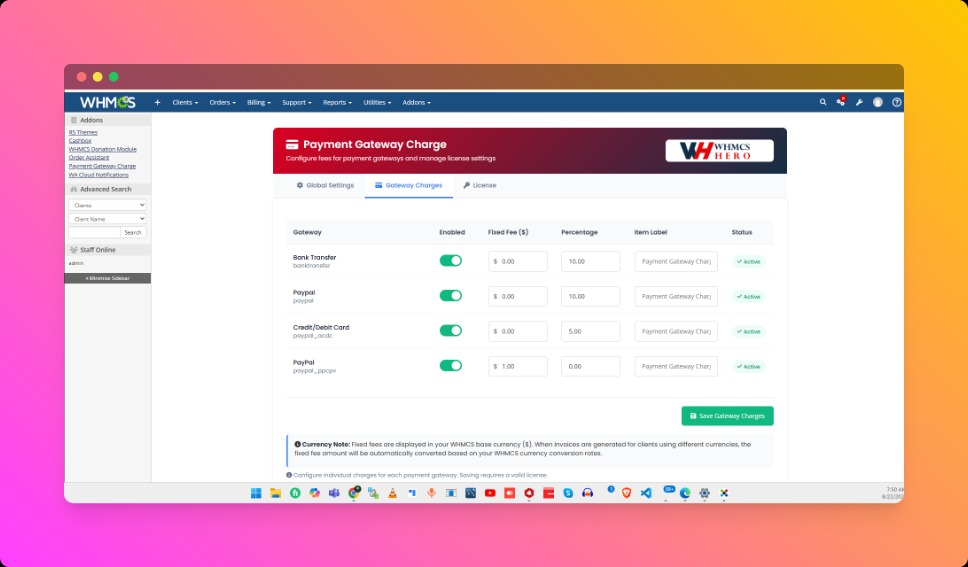Click the plus quick-add icon in navbar

157,102
